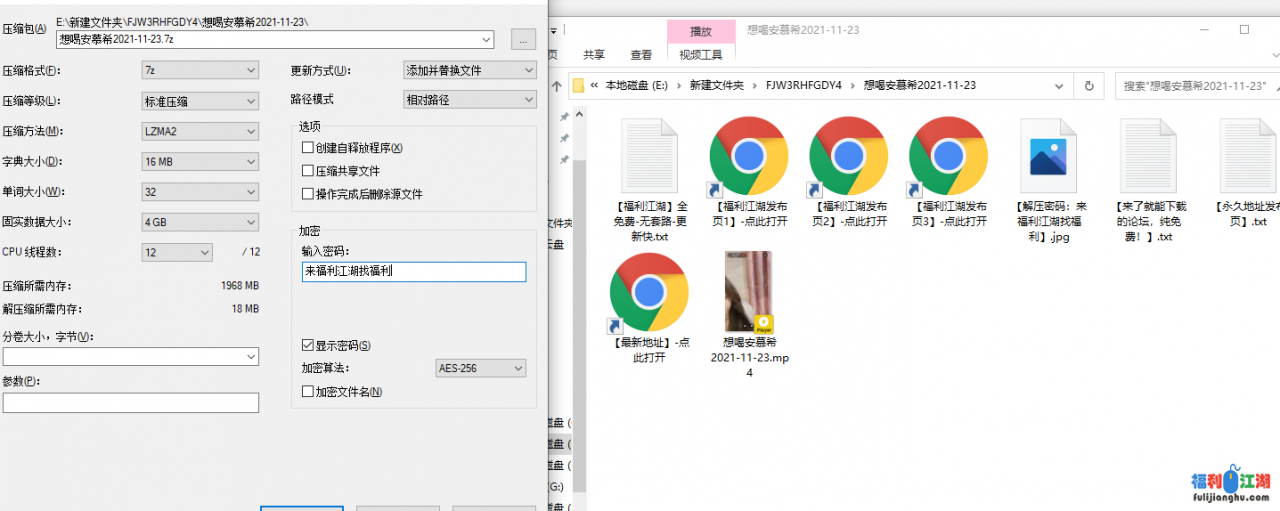This screenshot has width=1280, height=511.
Task: Select the 全免费-无套路 txt file icon
Action: (x=649, y=156)
